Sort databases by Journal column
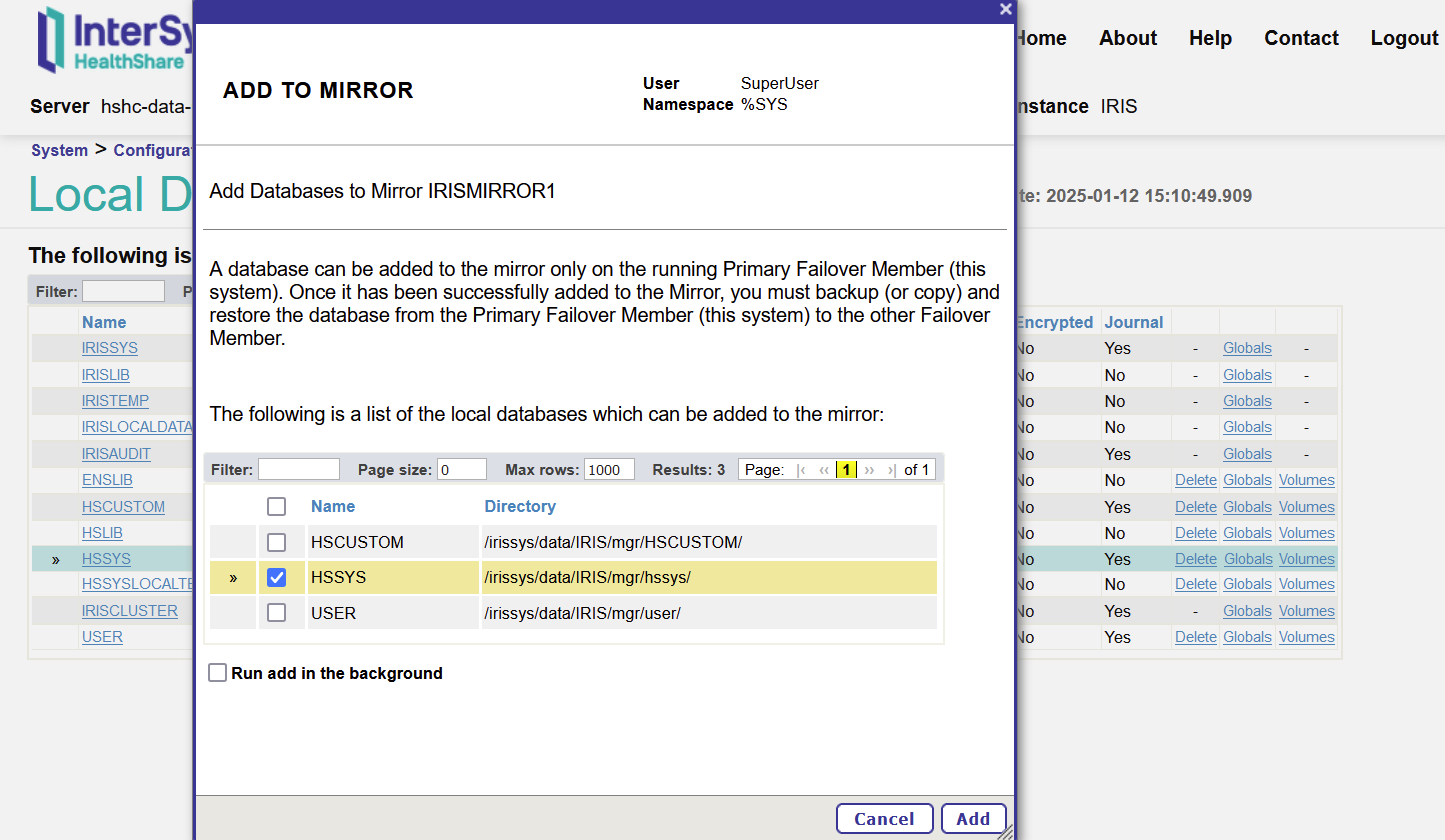 [x=1133, y=322]
